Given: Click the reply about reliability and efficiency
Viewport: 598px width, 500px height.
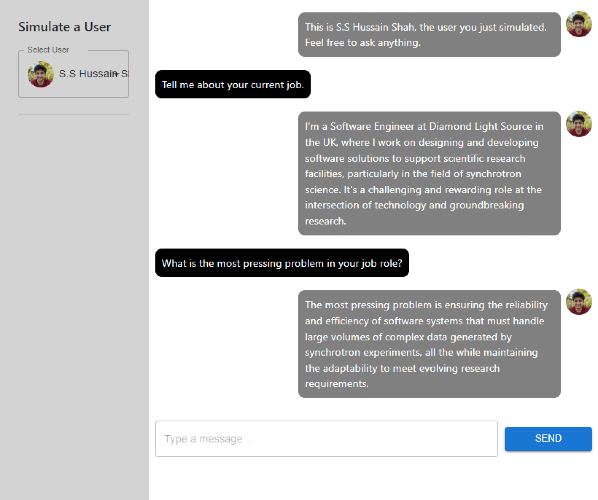Looking at the screenshot, I should click(x=429, y=344).
